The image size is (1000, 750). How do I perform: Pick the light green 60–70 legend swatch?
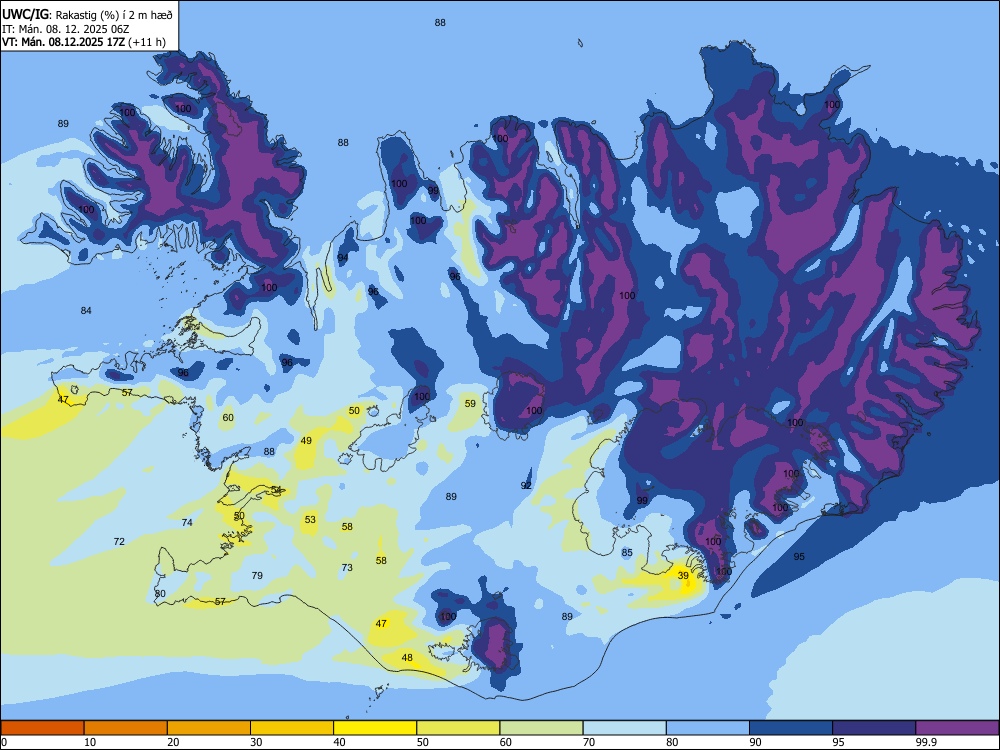pyautogui.click(x=541, y=728)
